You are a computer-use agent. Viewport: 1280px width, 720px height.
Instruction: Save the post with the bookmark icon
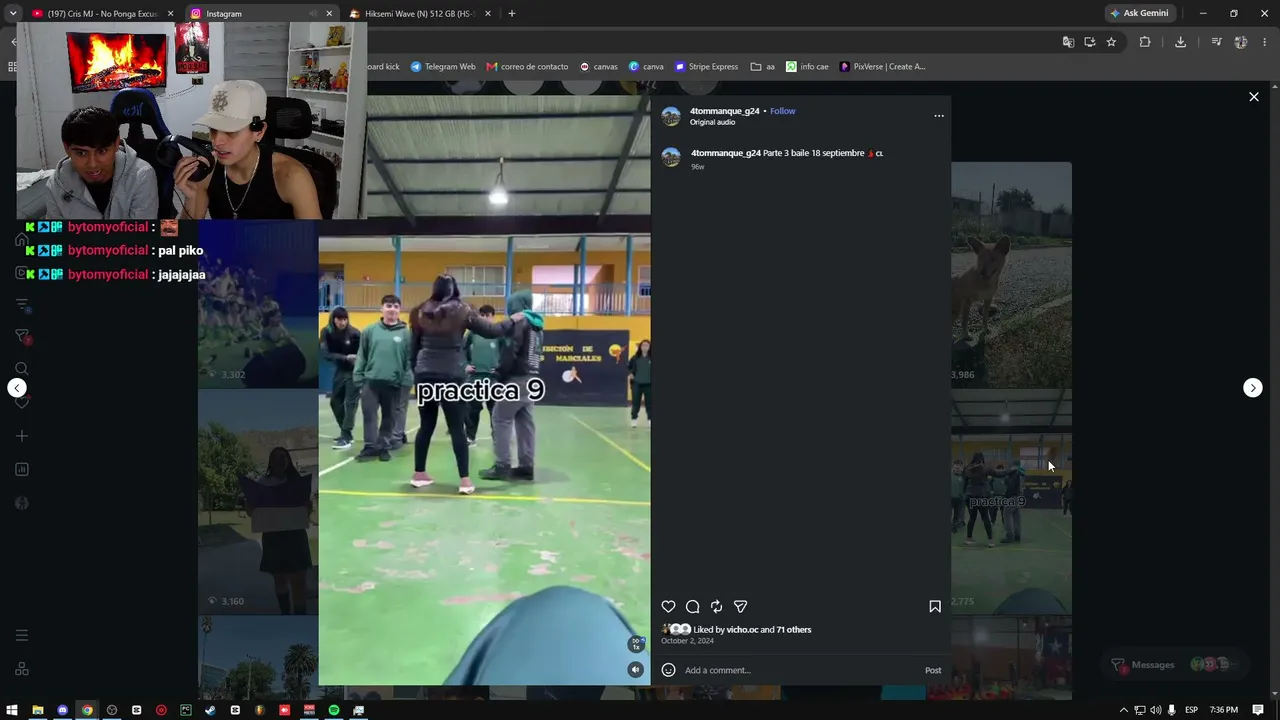pyautogui.click(x=935, y=606)
